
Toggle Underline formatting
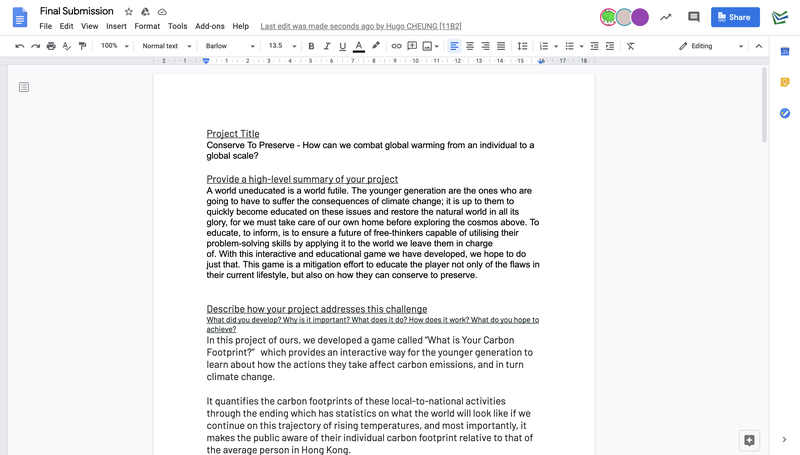click(x=343, y=46)
